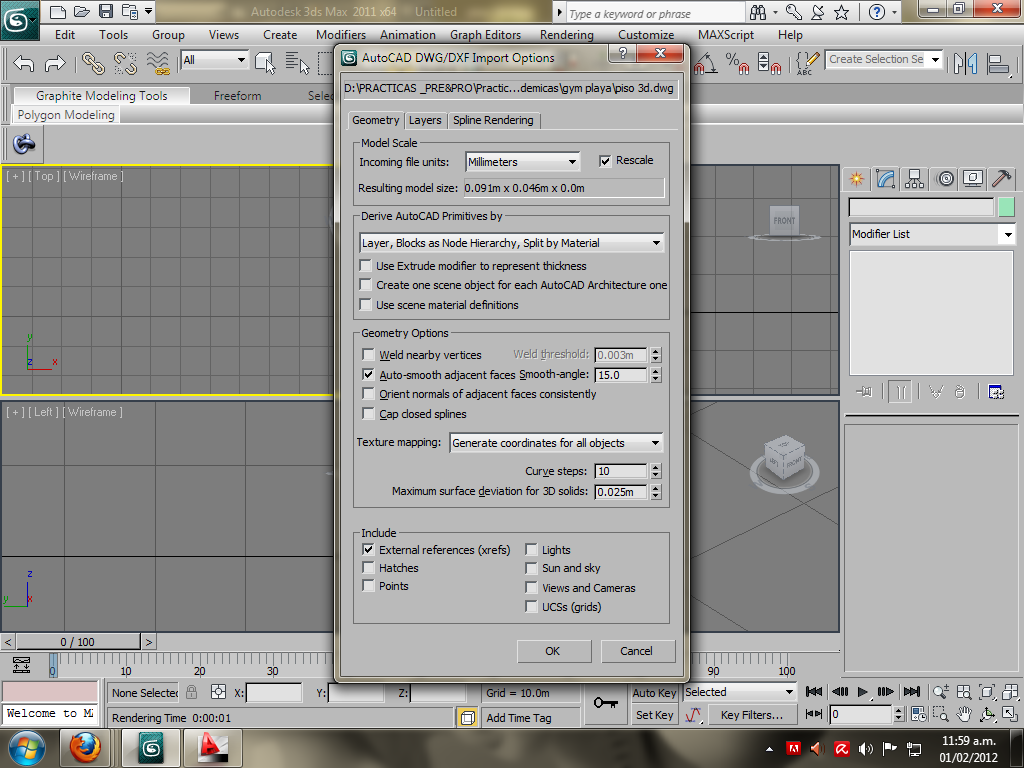Switch to the Spline Rendering tab
Image resolution: width=1024 pixels, height=768 pixels.
(494, 120)
